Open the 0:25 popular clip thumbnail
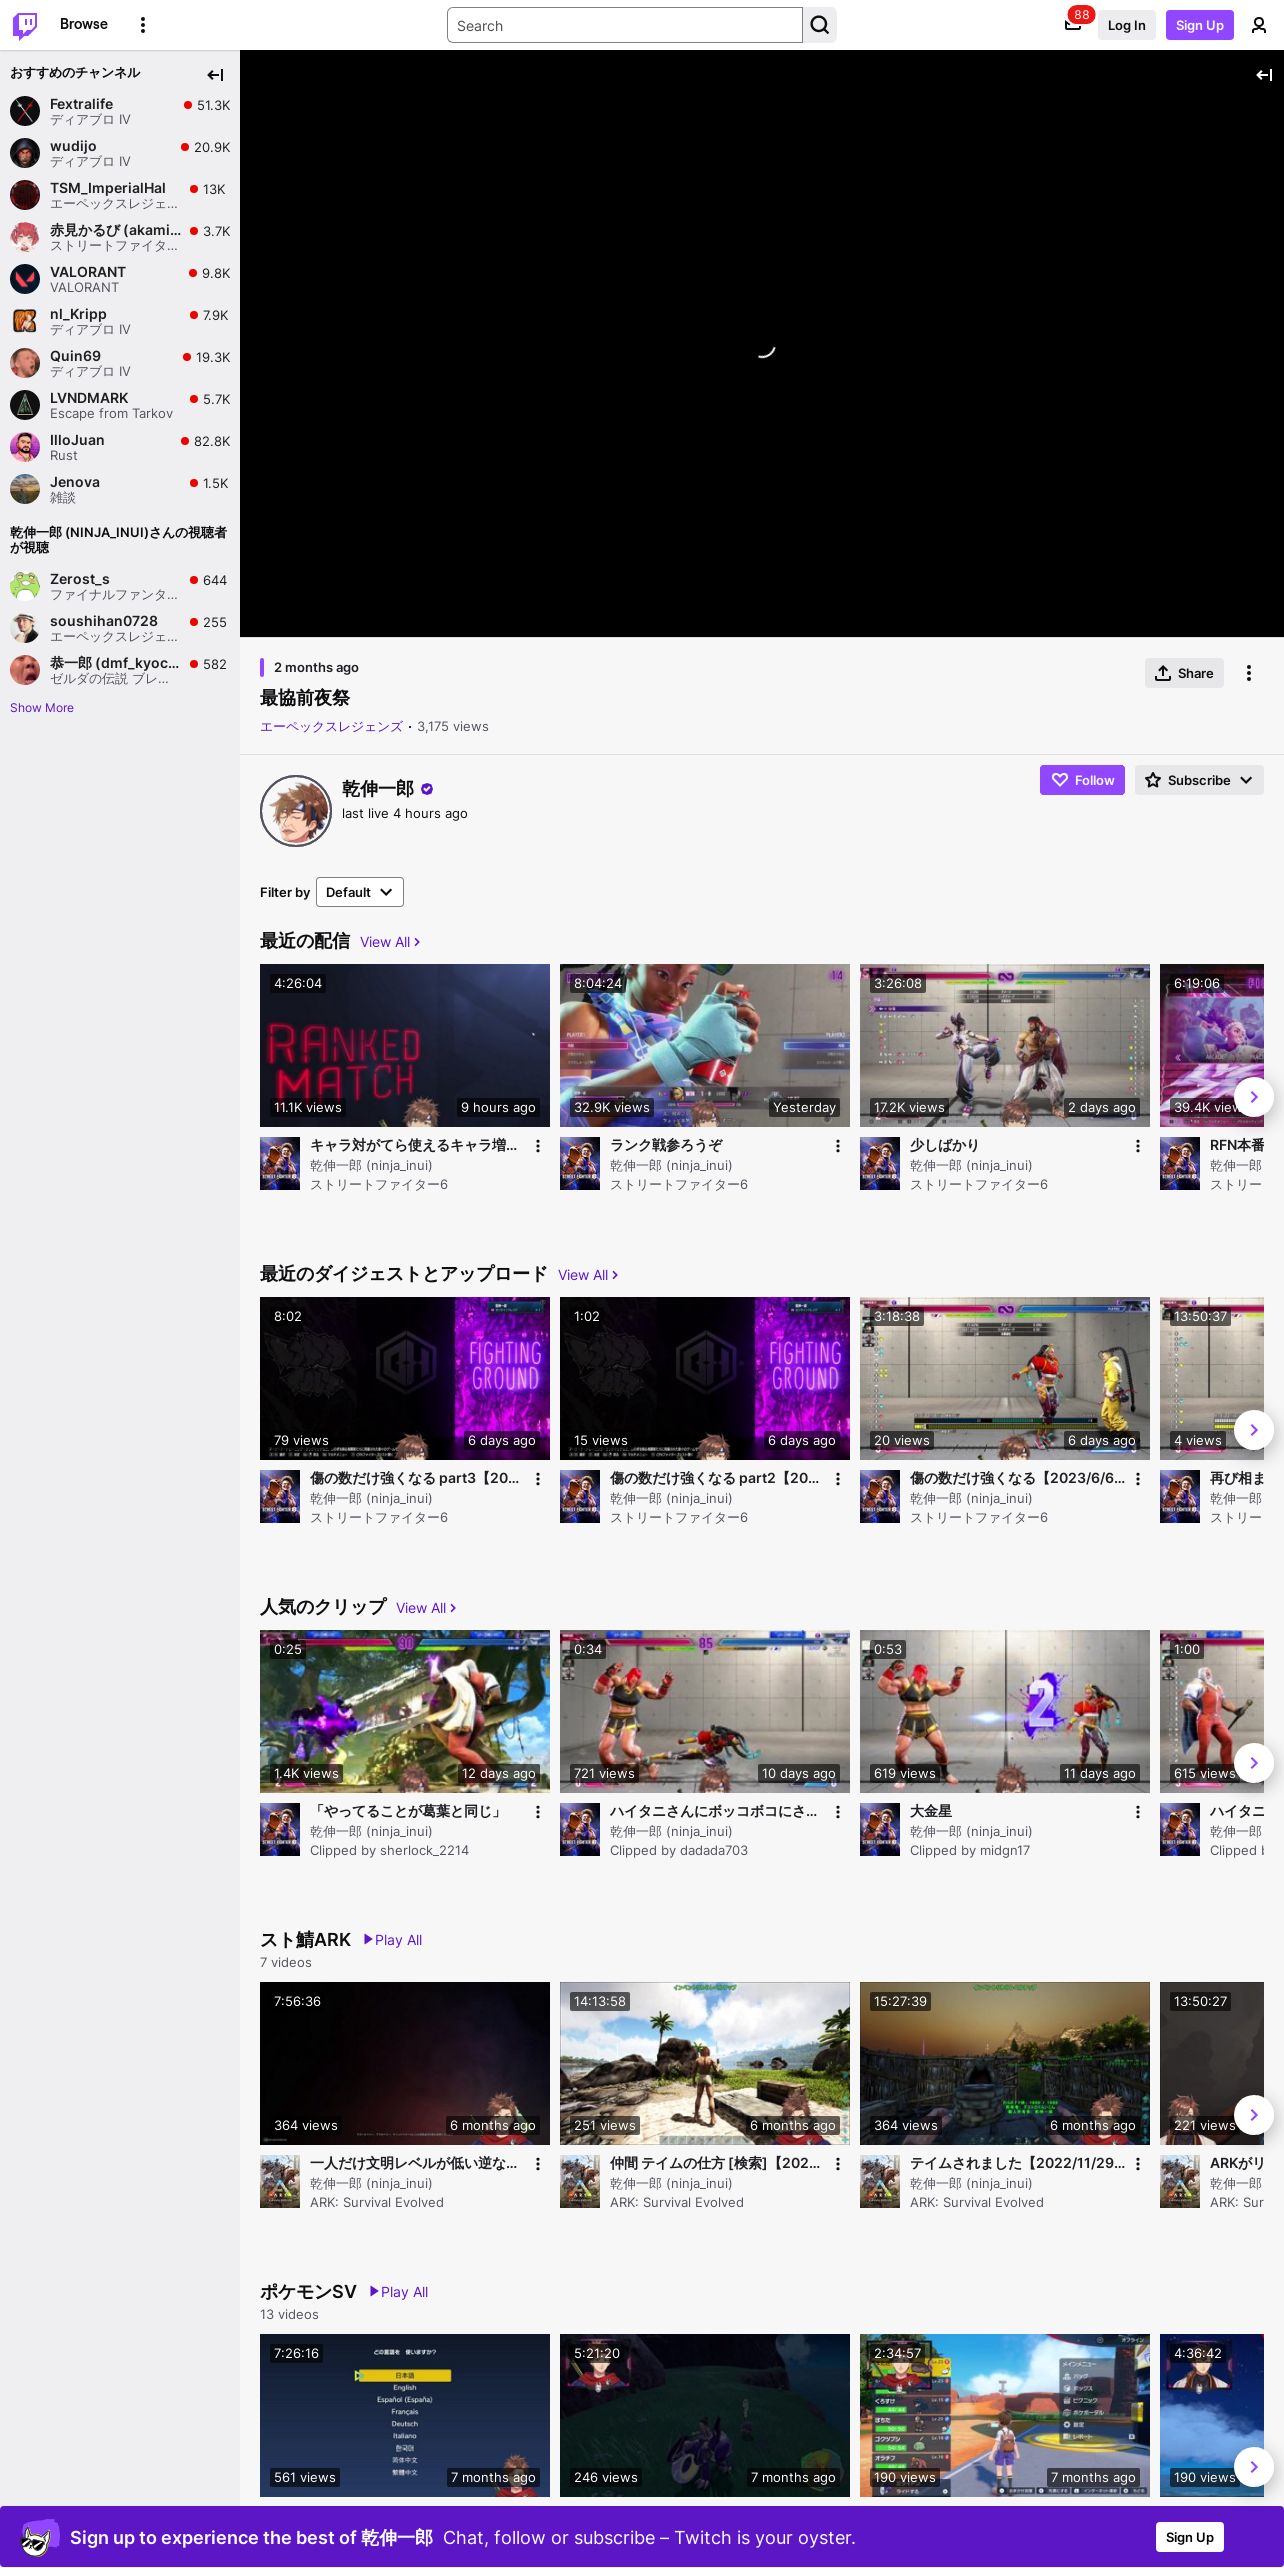Image resolution: width=1284 pixels, height=2568 pixels. click(x=405, y=1711)
